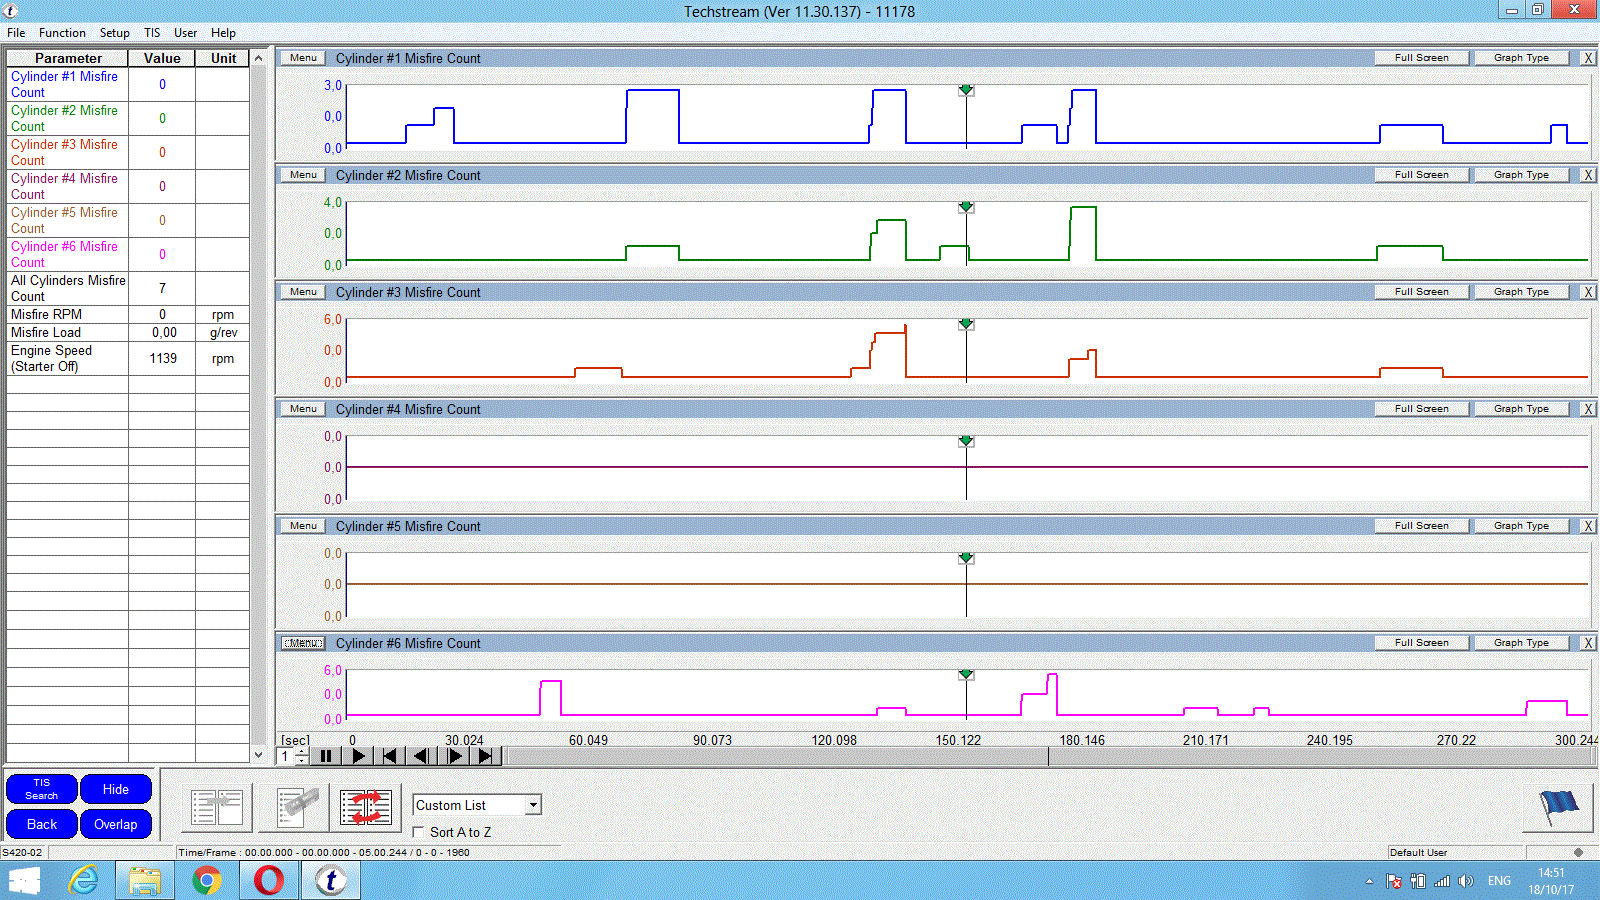The height and width of the screenshot is (900, 1600).
Task: Jump to the first frame of recording
Action: tap(390, 756)
